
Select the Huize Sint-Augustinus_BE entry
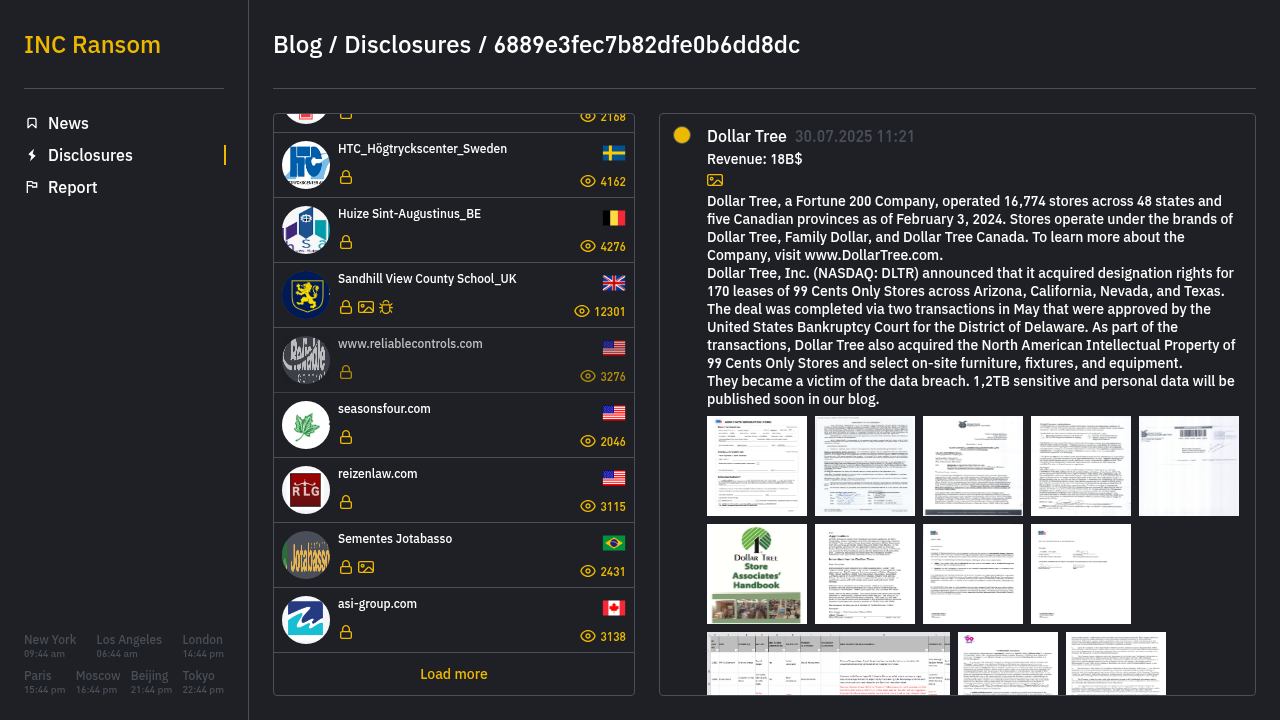click(x=454, y=230)
